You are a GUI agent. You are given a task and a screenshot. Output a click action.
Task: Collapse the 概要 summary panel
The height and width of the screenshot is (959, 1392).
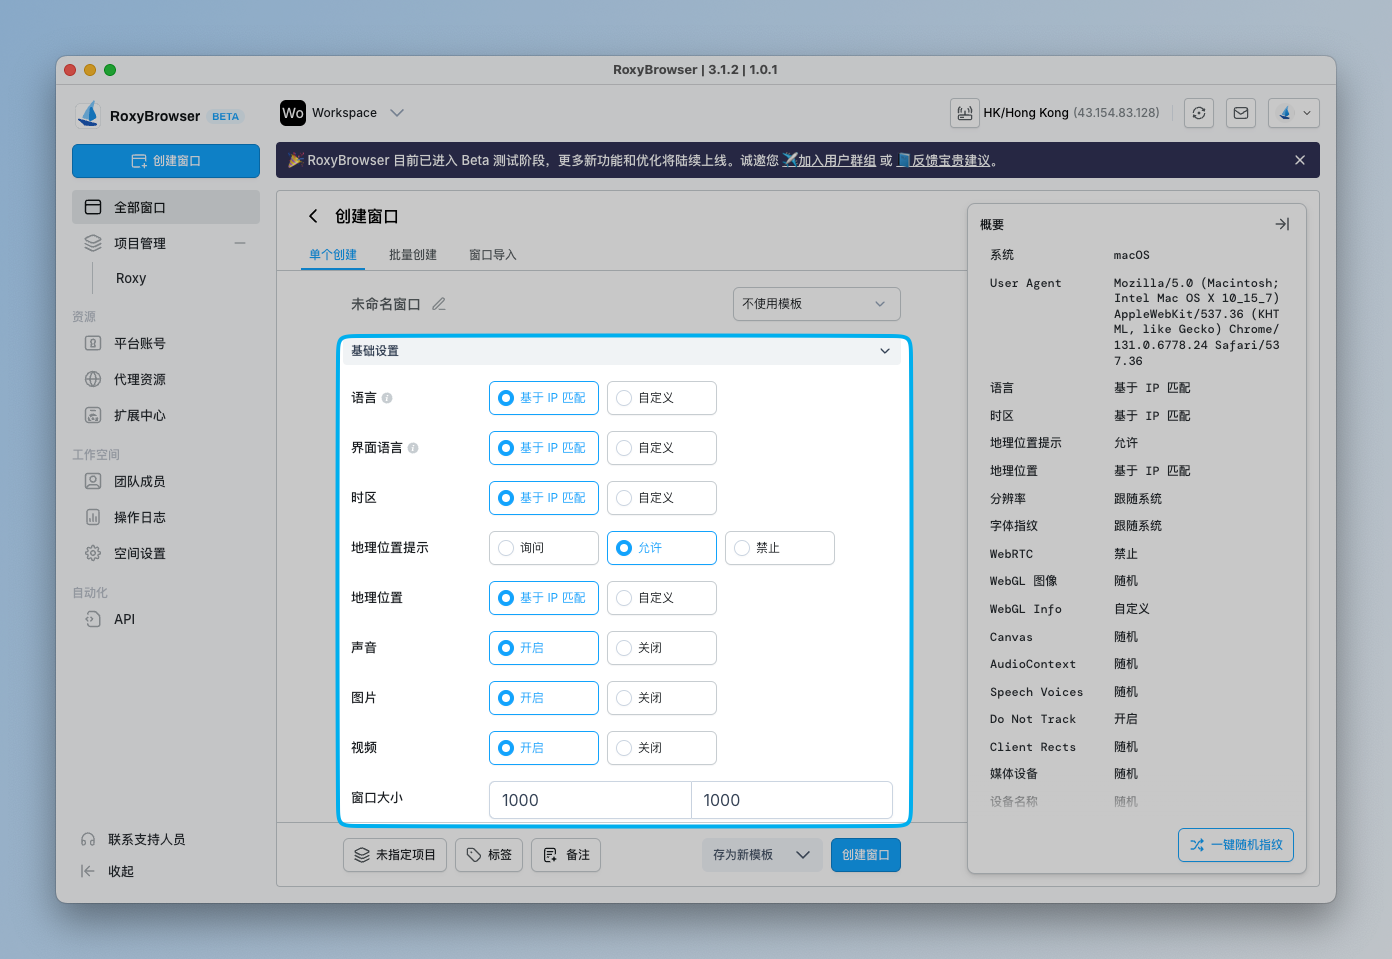pyautogui.click(x=1282, y=224)
